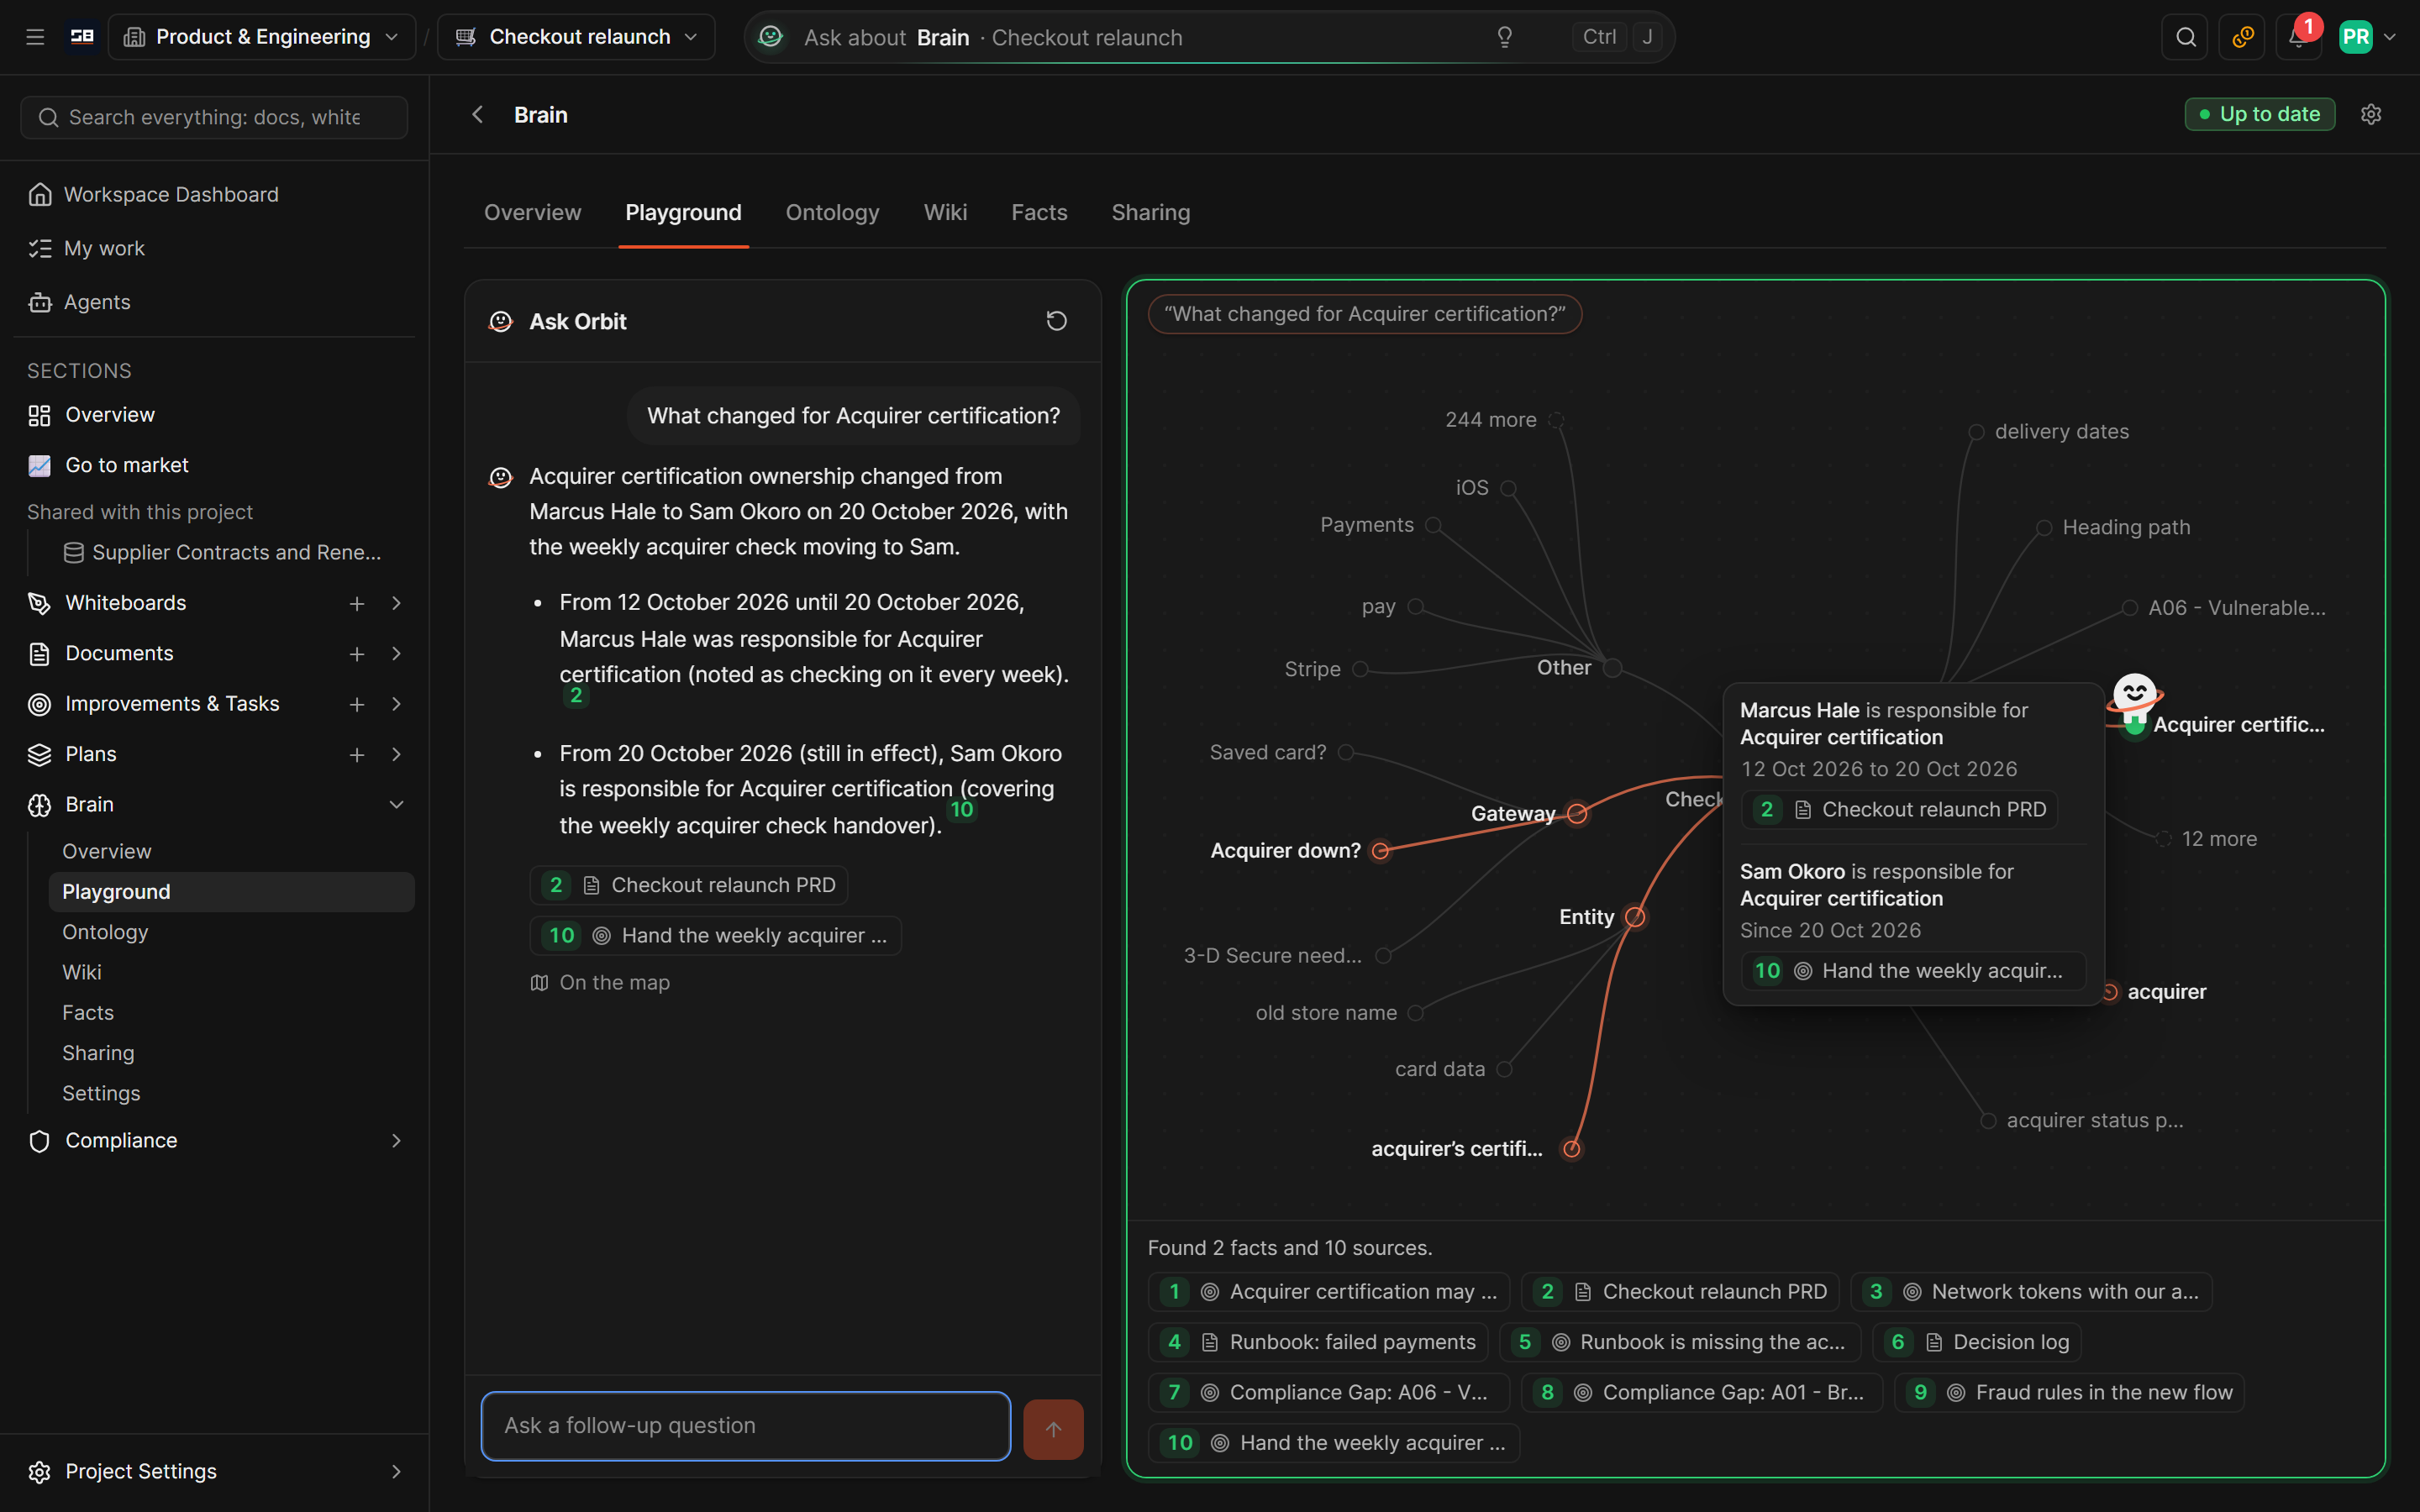This screenshot has width=2420, height=1512.
Task: Expand Project Settings chevron
Action: [397, 1471]
